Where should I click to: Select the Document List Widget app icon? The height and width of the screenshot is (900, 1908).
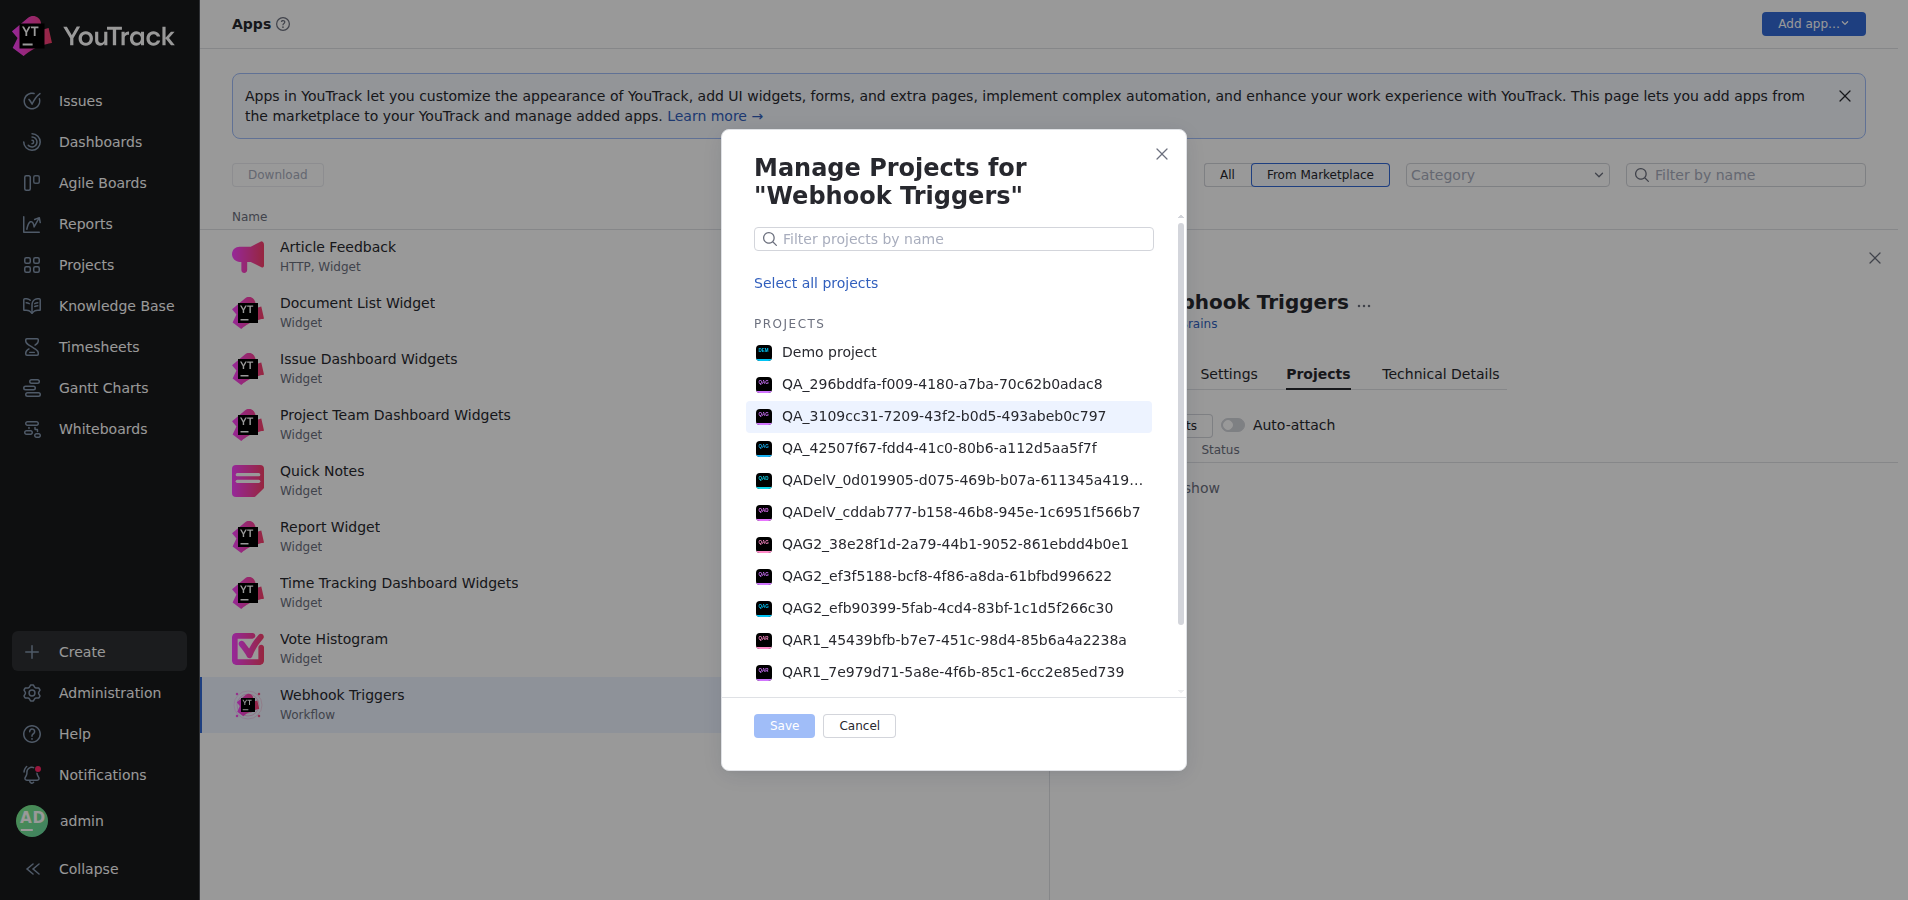click(x=248, y=313)
